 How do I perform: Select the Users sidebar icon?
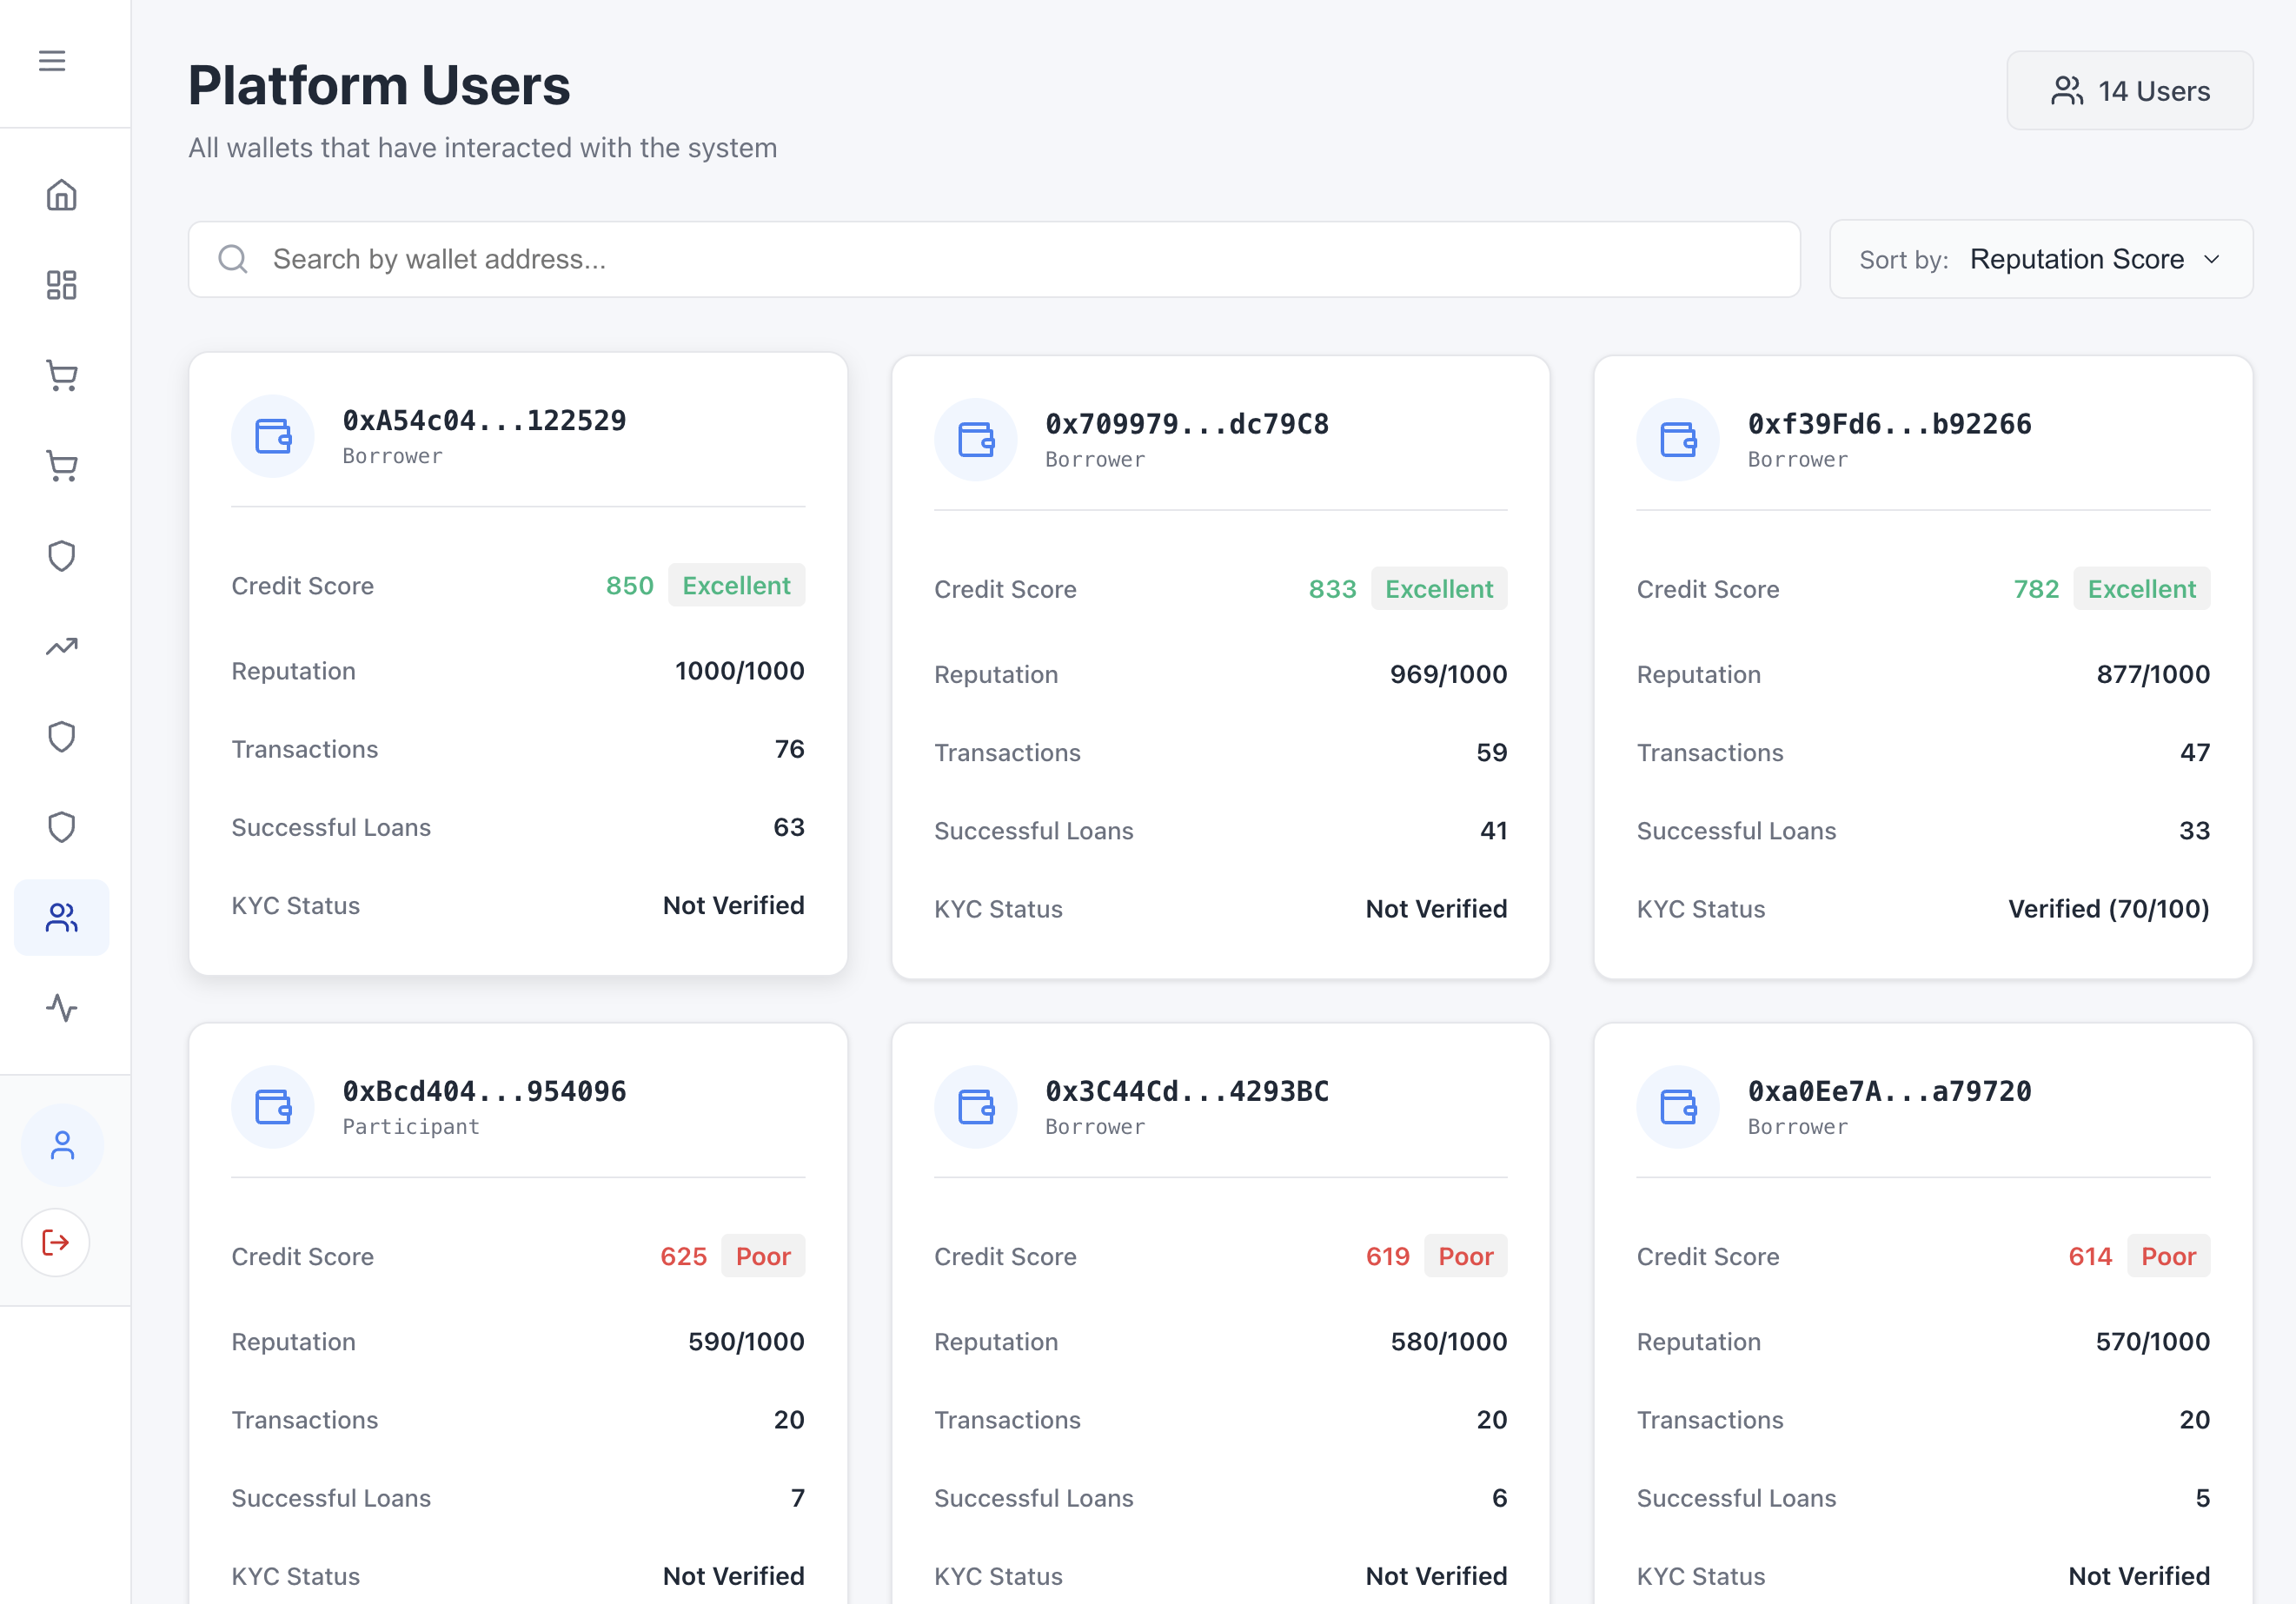(x=62, y=917)
